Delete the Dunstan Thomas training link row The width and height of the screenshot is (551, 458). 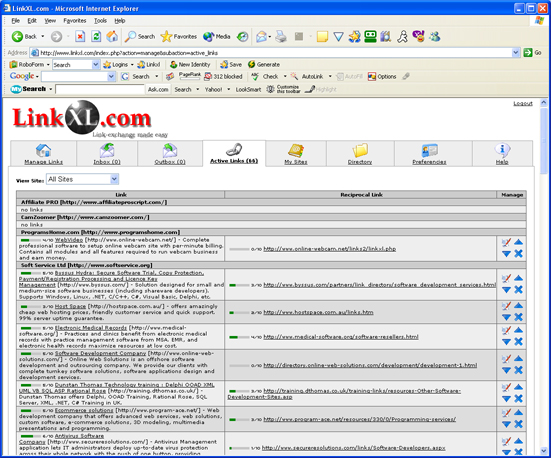518,399
